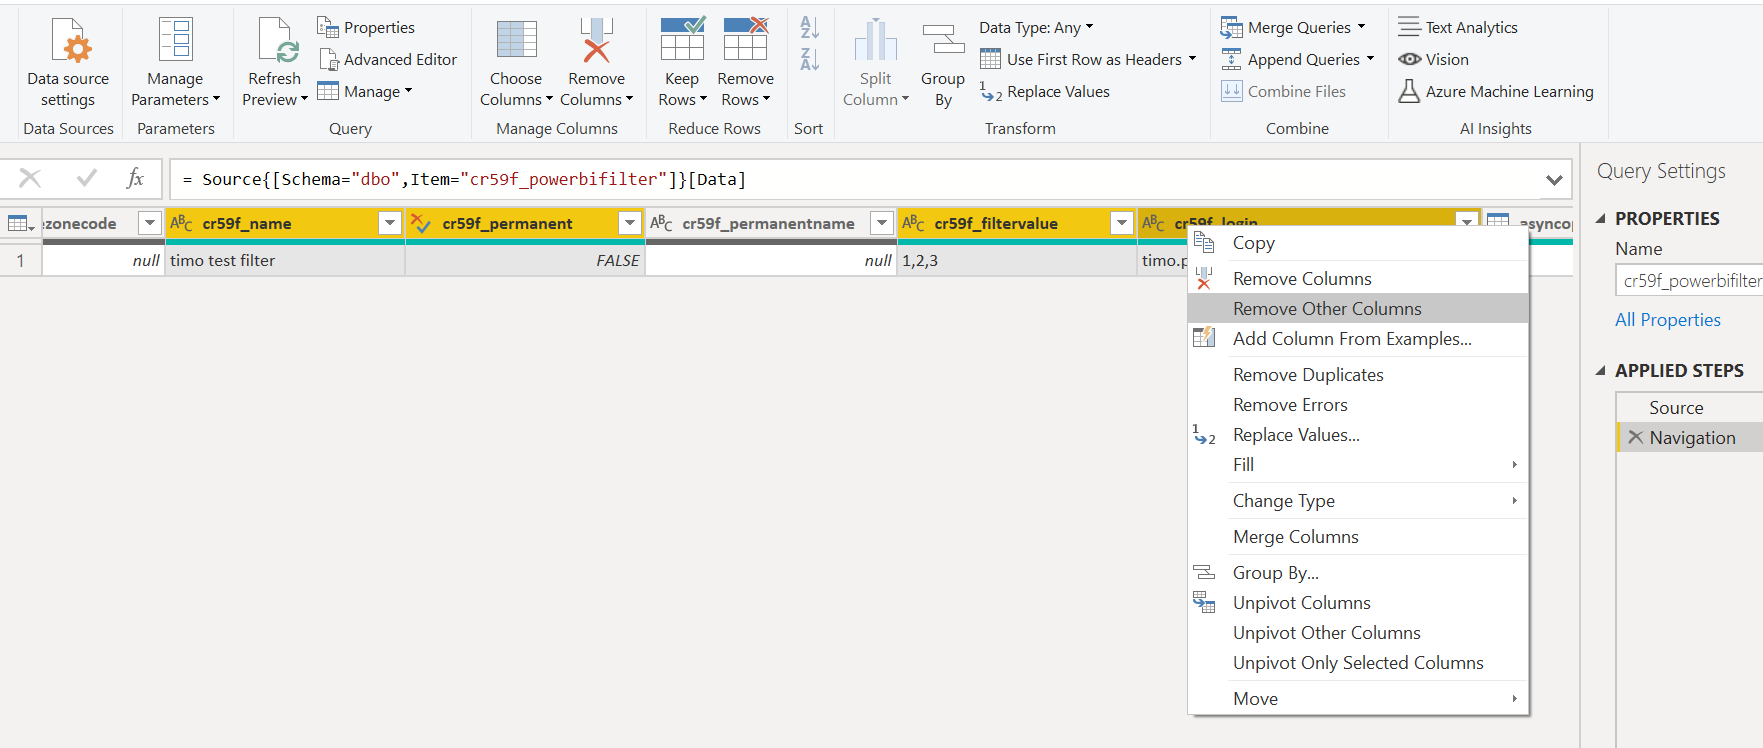
Task: Cancel formula edit with X button
Action: tap(30, 179)
